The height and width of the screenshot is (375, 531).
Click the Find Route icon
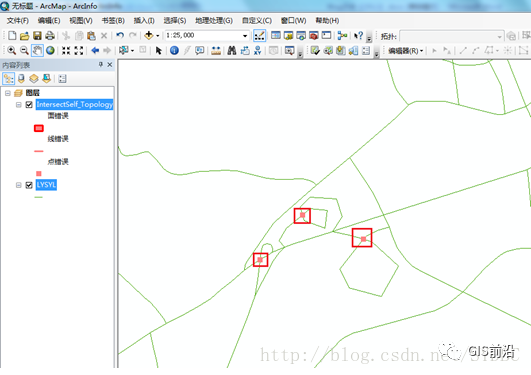pyautogui.click(x=245, y=50)
